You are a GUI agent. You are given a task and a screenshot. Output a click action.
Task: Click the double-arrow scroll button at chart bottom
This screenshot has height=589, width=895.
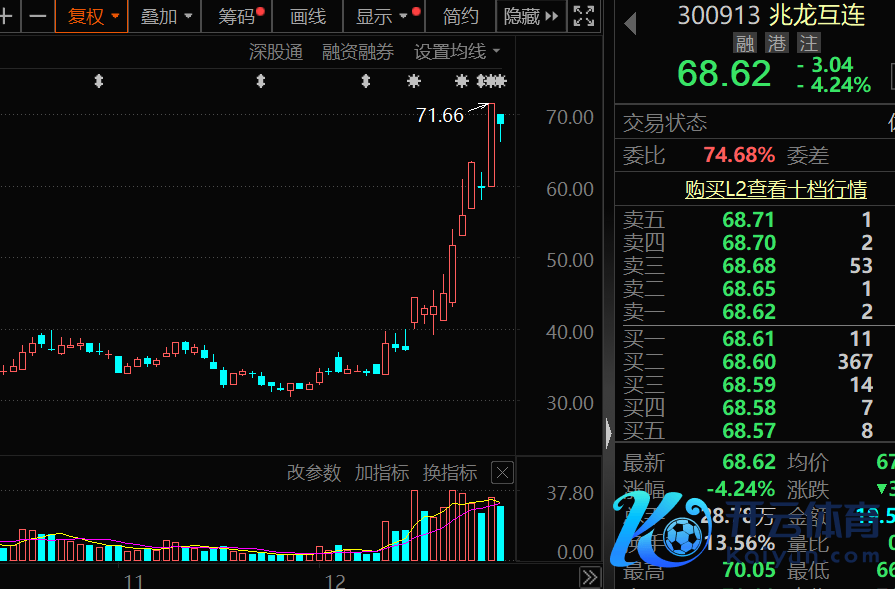590,577
